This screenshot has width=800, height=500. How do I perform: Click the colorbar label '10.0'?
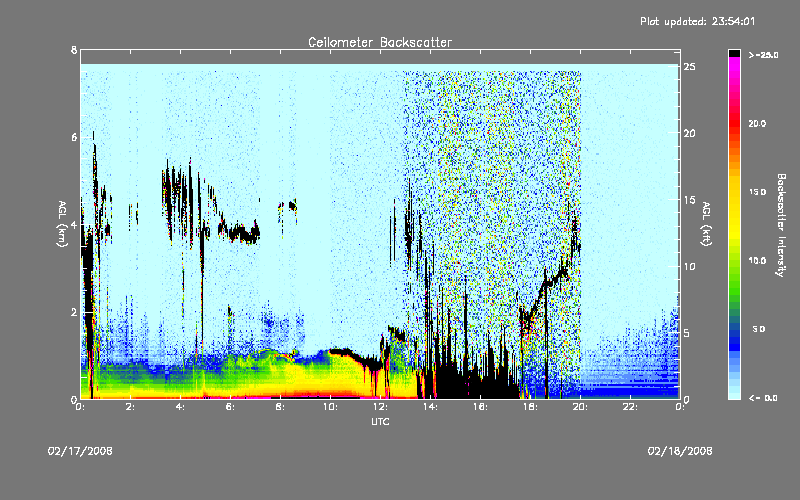(x=757, y=261)
